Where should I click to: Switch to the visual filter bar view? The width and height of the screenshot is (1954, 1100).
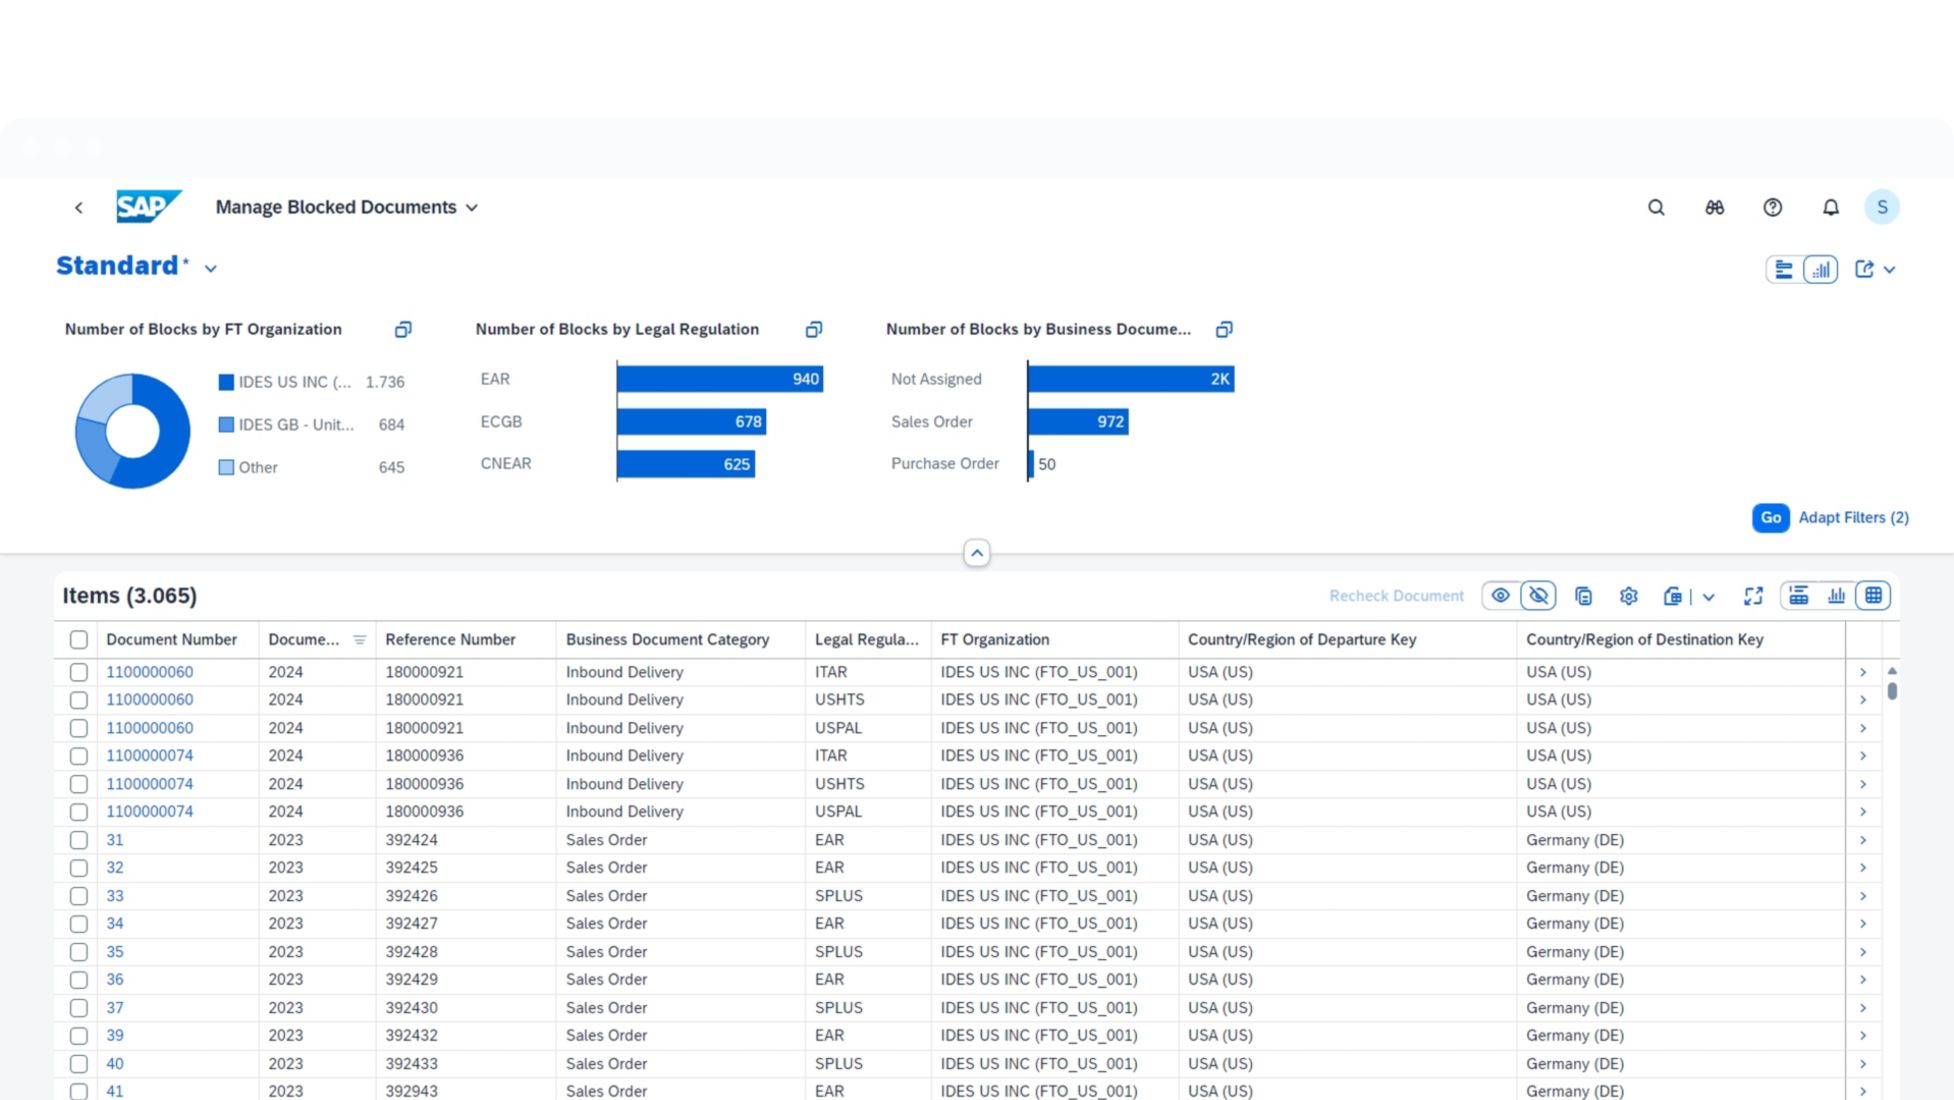click(1820, 269)
